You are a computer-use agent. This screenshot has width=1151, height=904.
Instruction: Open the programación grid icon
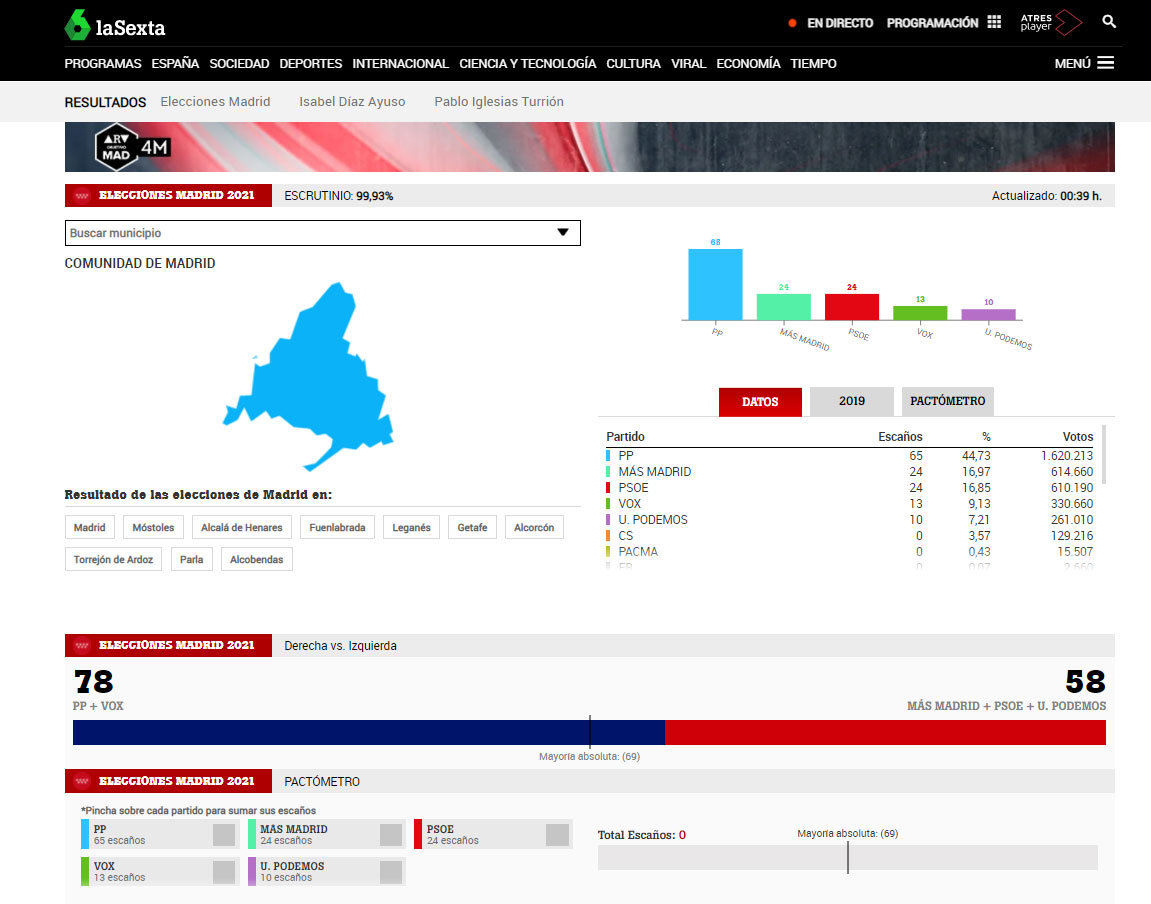[x=994, y=22]
